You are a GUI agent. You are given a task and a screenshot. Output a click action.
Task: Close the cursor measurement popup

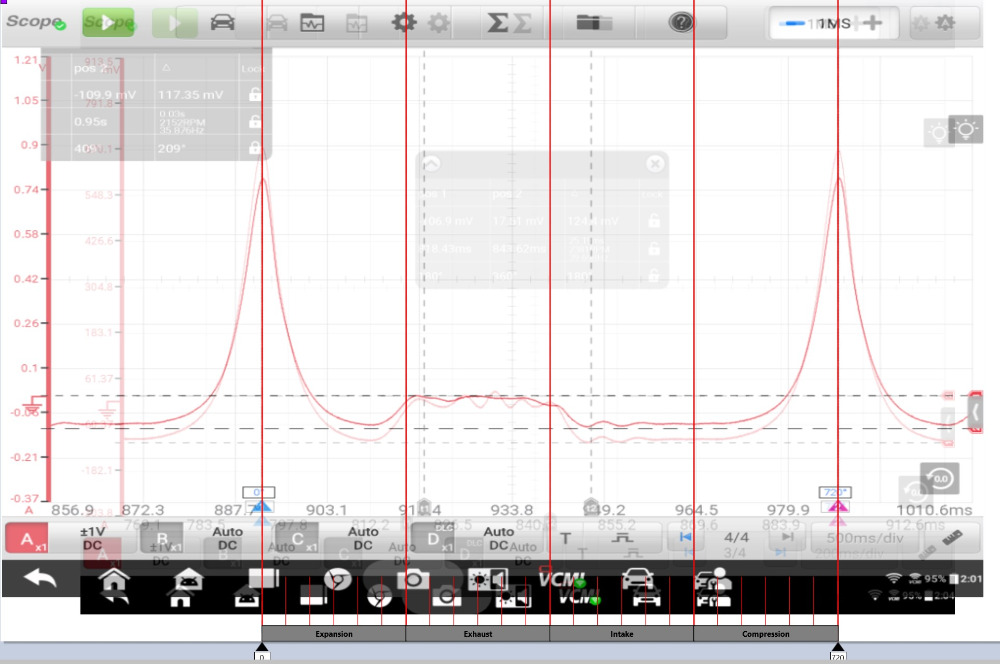[x=654, y=164]
